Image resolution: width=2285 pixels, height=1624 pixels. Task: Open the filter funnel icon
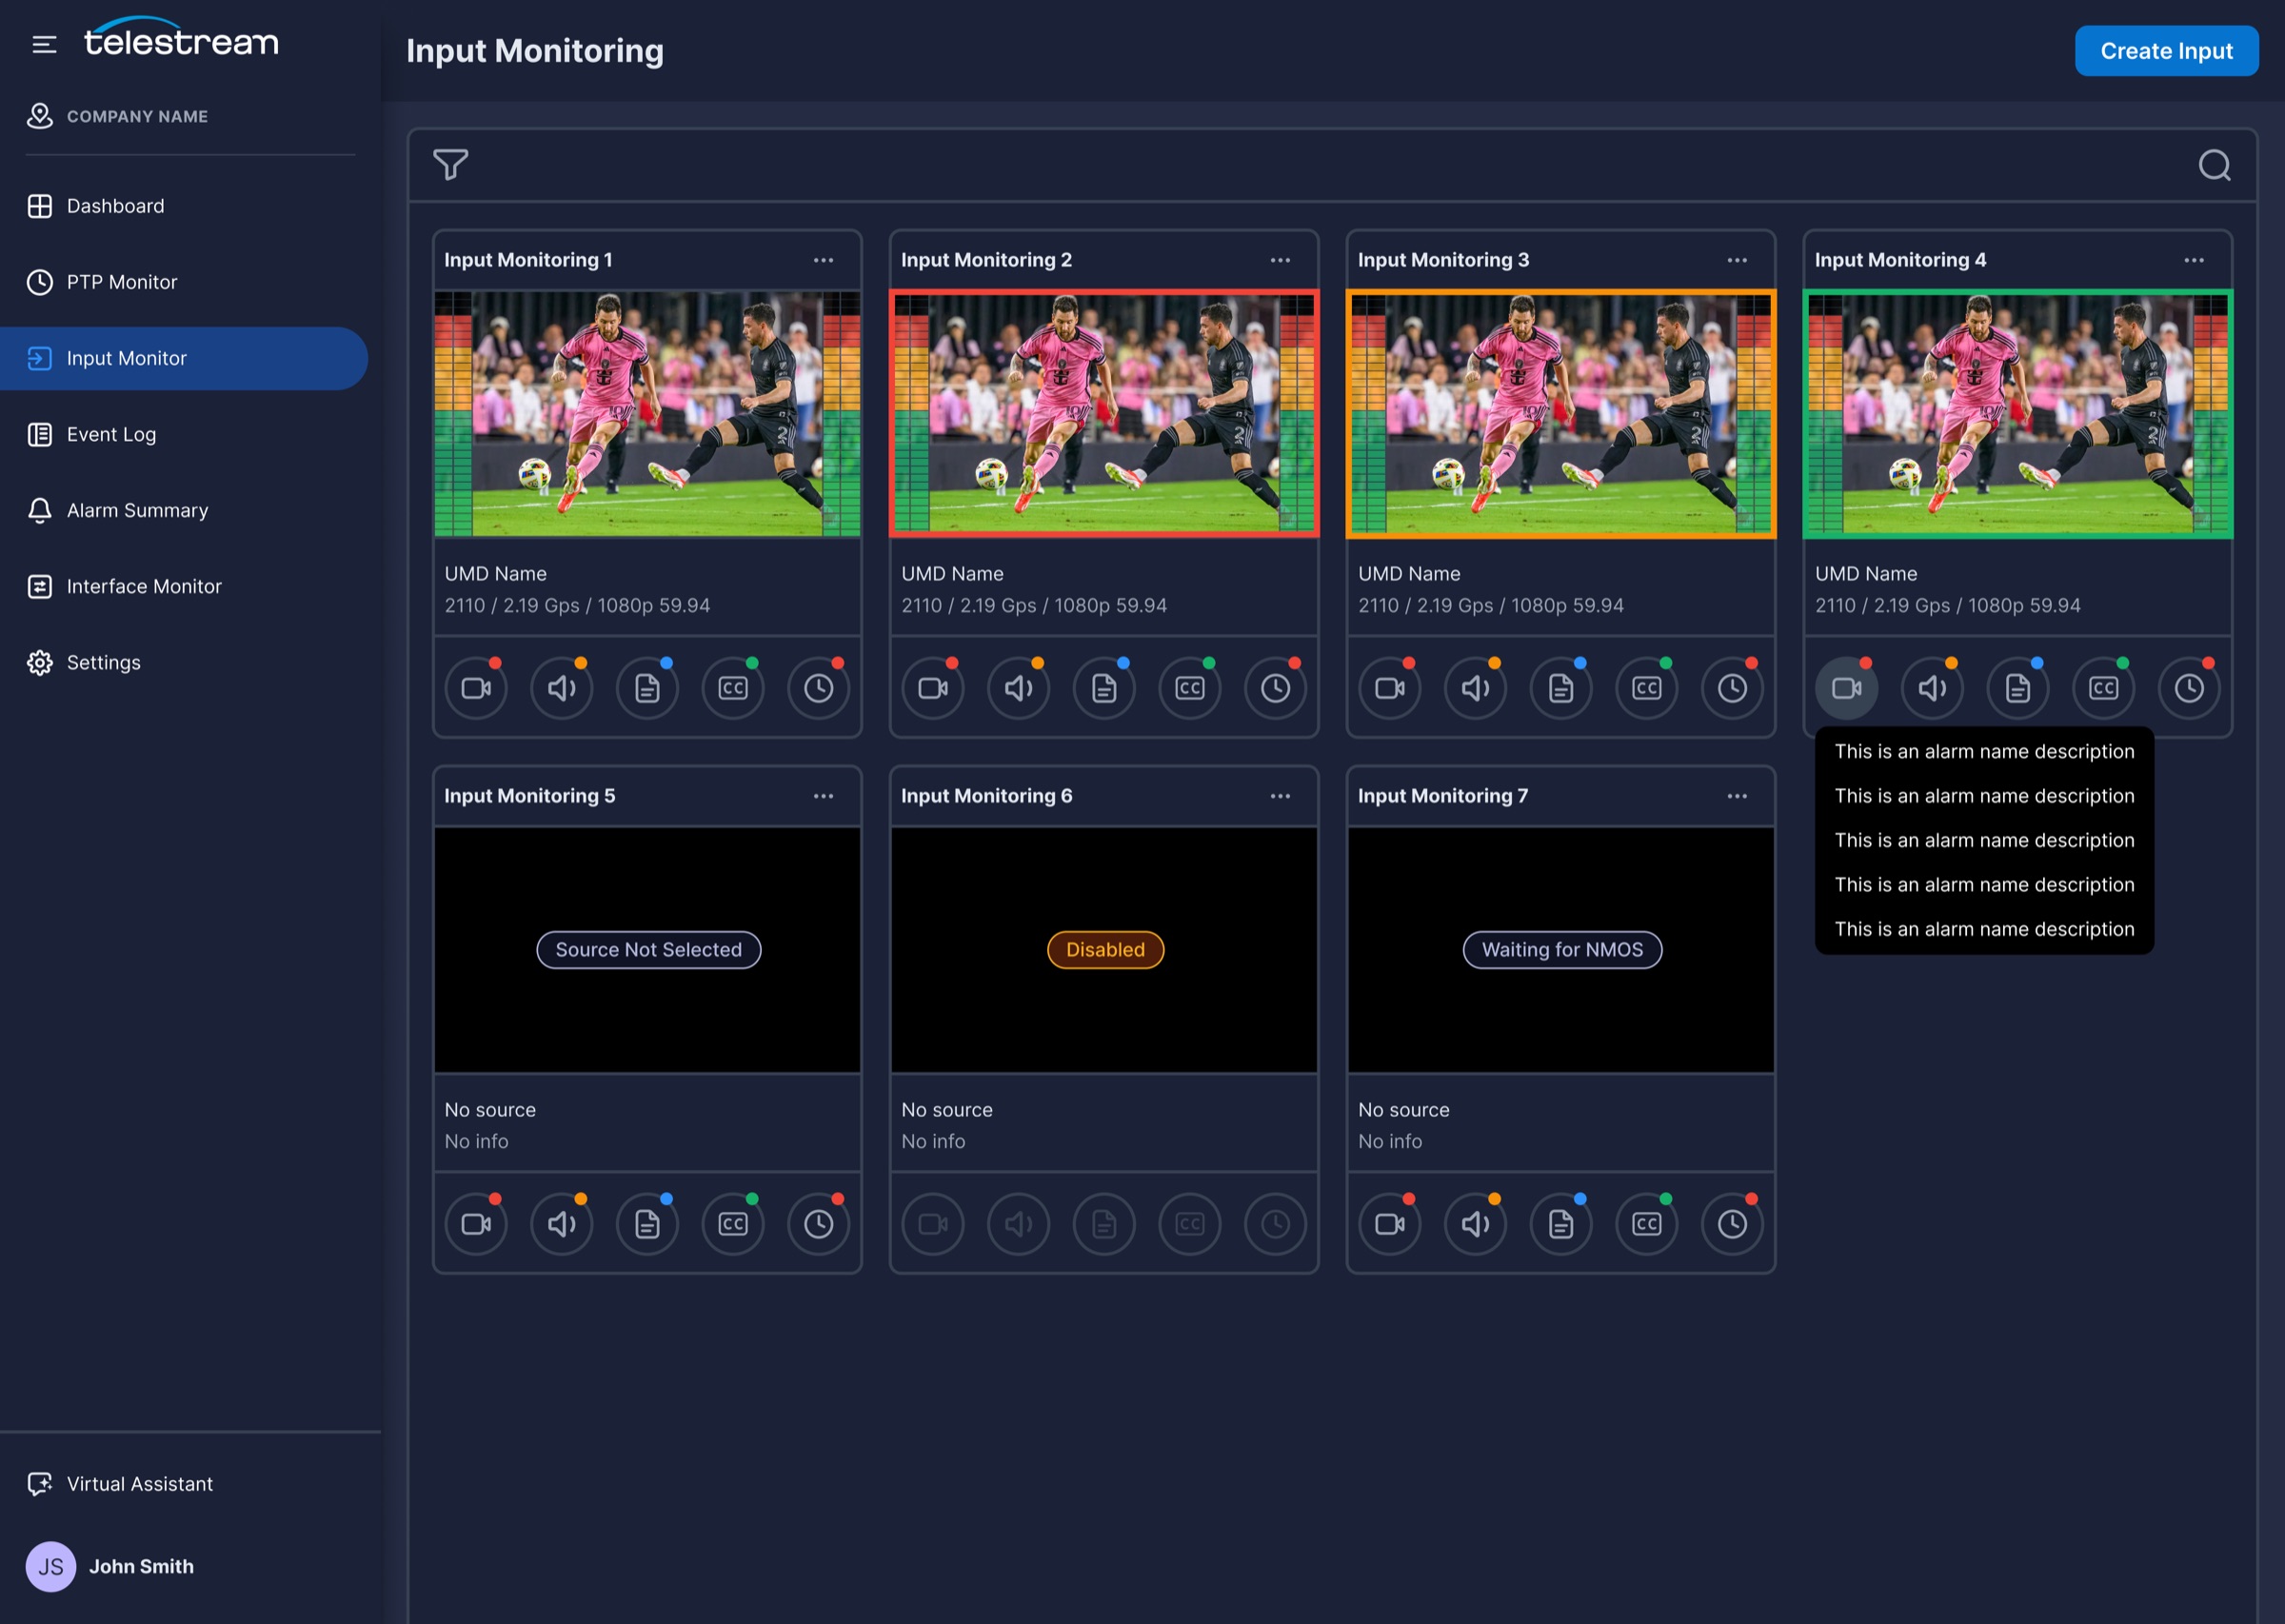pyautogui.click(x=450, y=164)
